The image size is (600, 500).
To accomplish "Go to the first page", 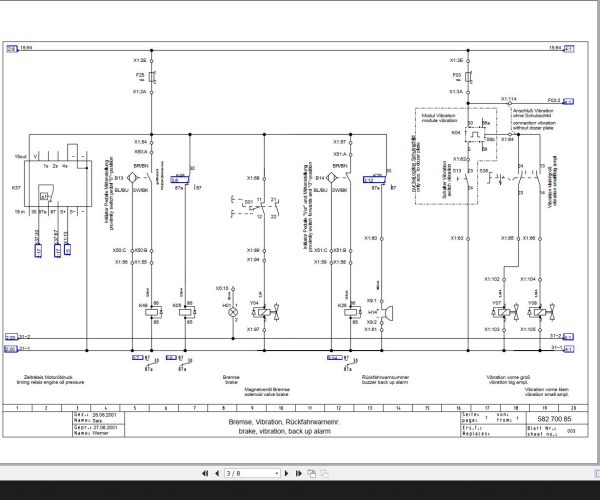I will coord(205,473).
